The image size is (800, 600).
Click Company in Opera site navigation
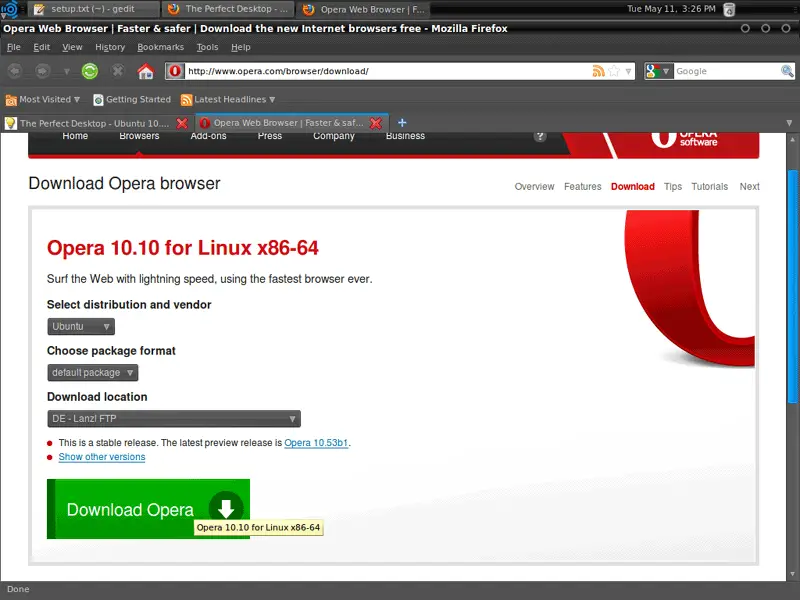tap(334, 136)
